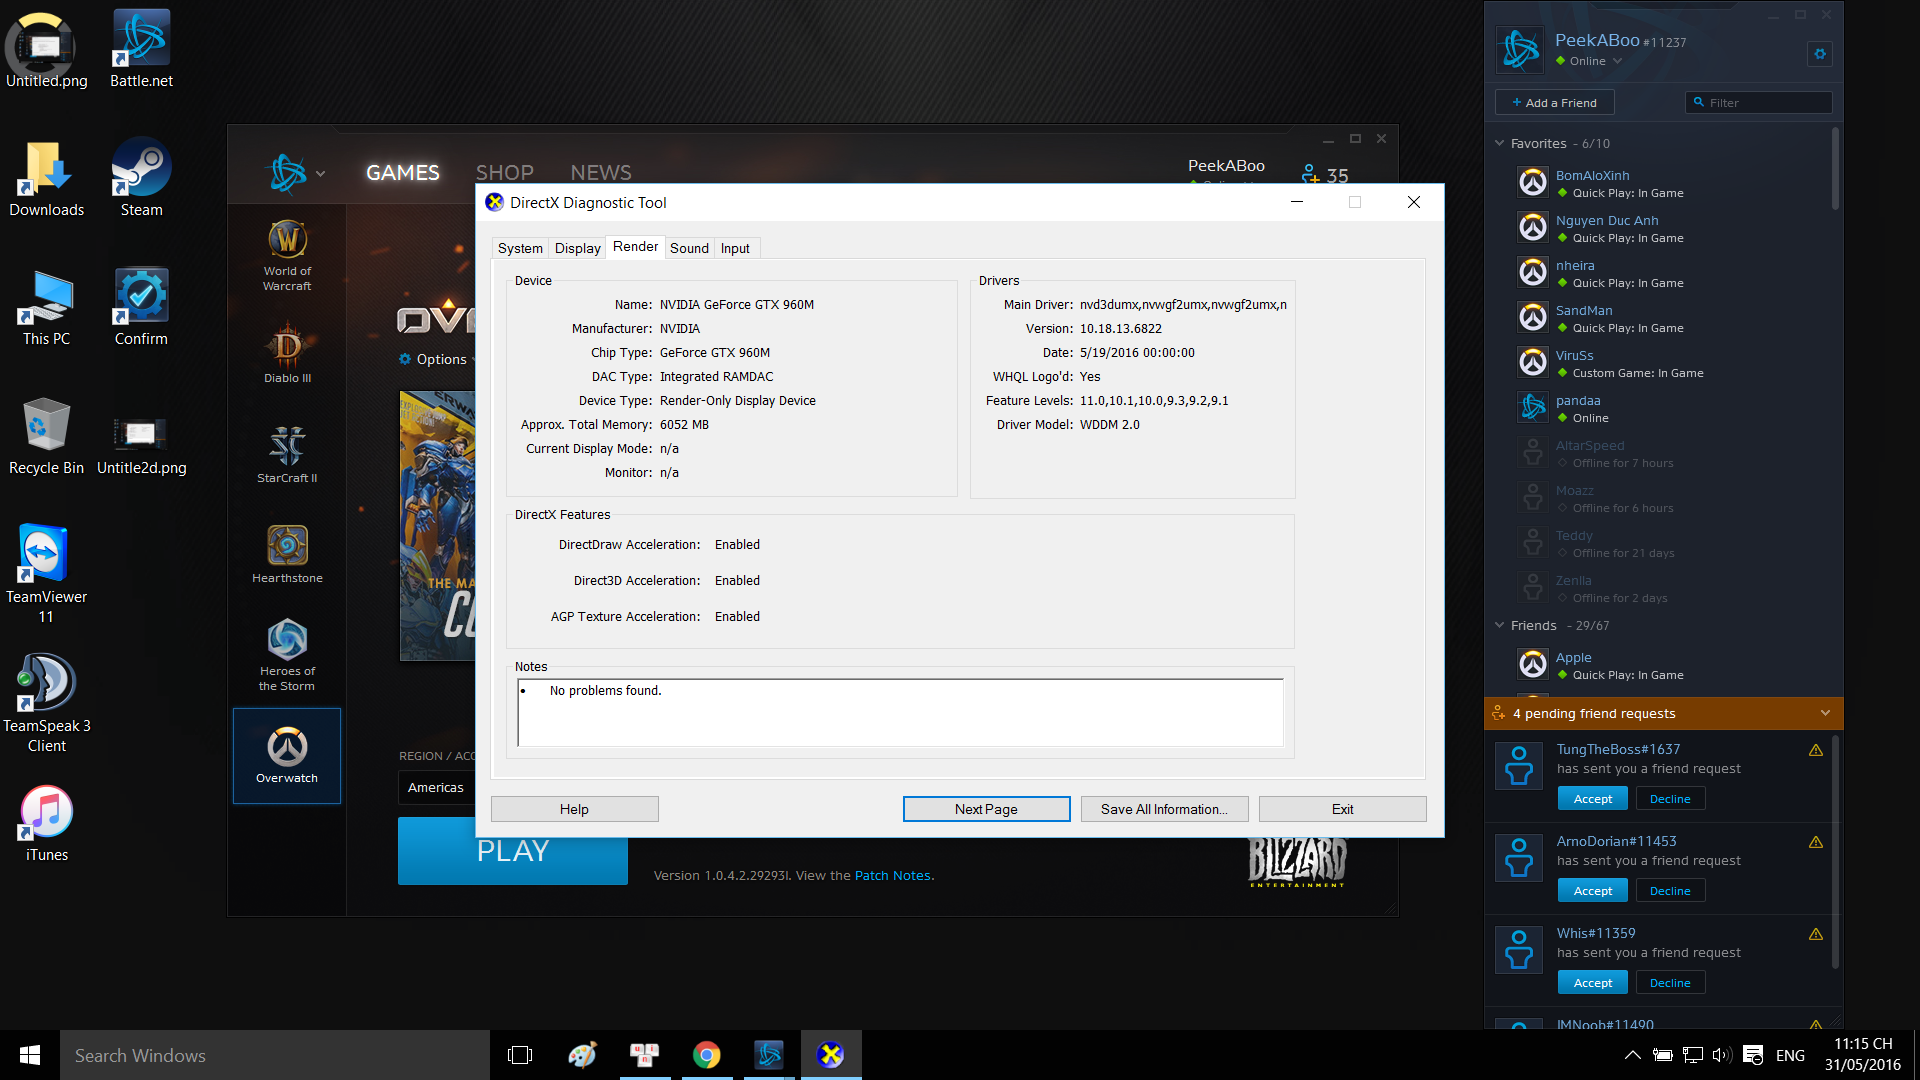The width and height of the screenshot is (1920, 1080).
Task: Click Chrome icon in the taskbar
Action: [x=707, y=1055]
